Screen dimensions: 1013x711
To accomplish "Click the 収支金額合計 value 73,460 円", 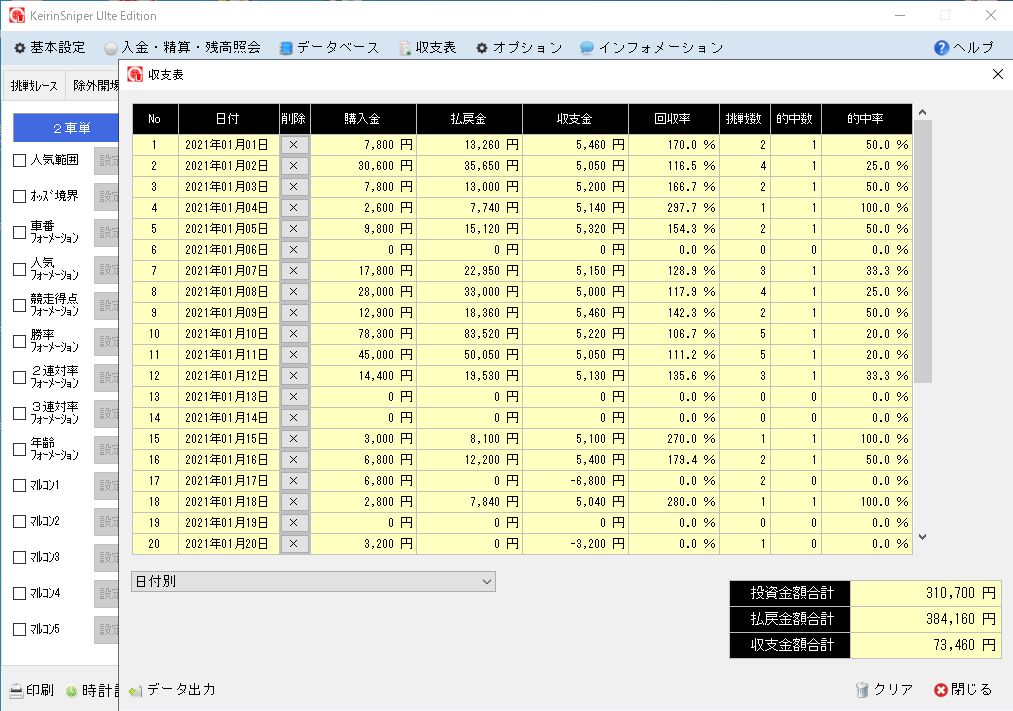I will [x=925, y=645].
